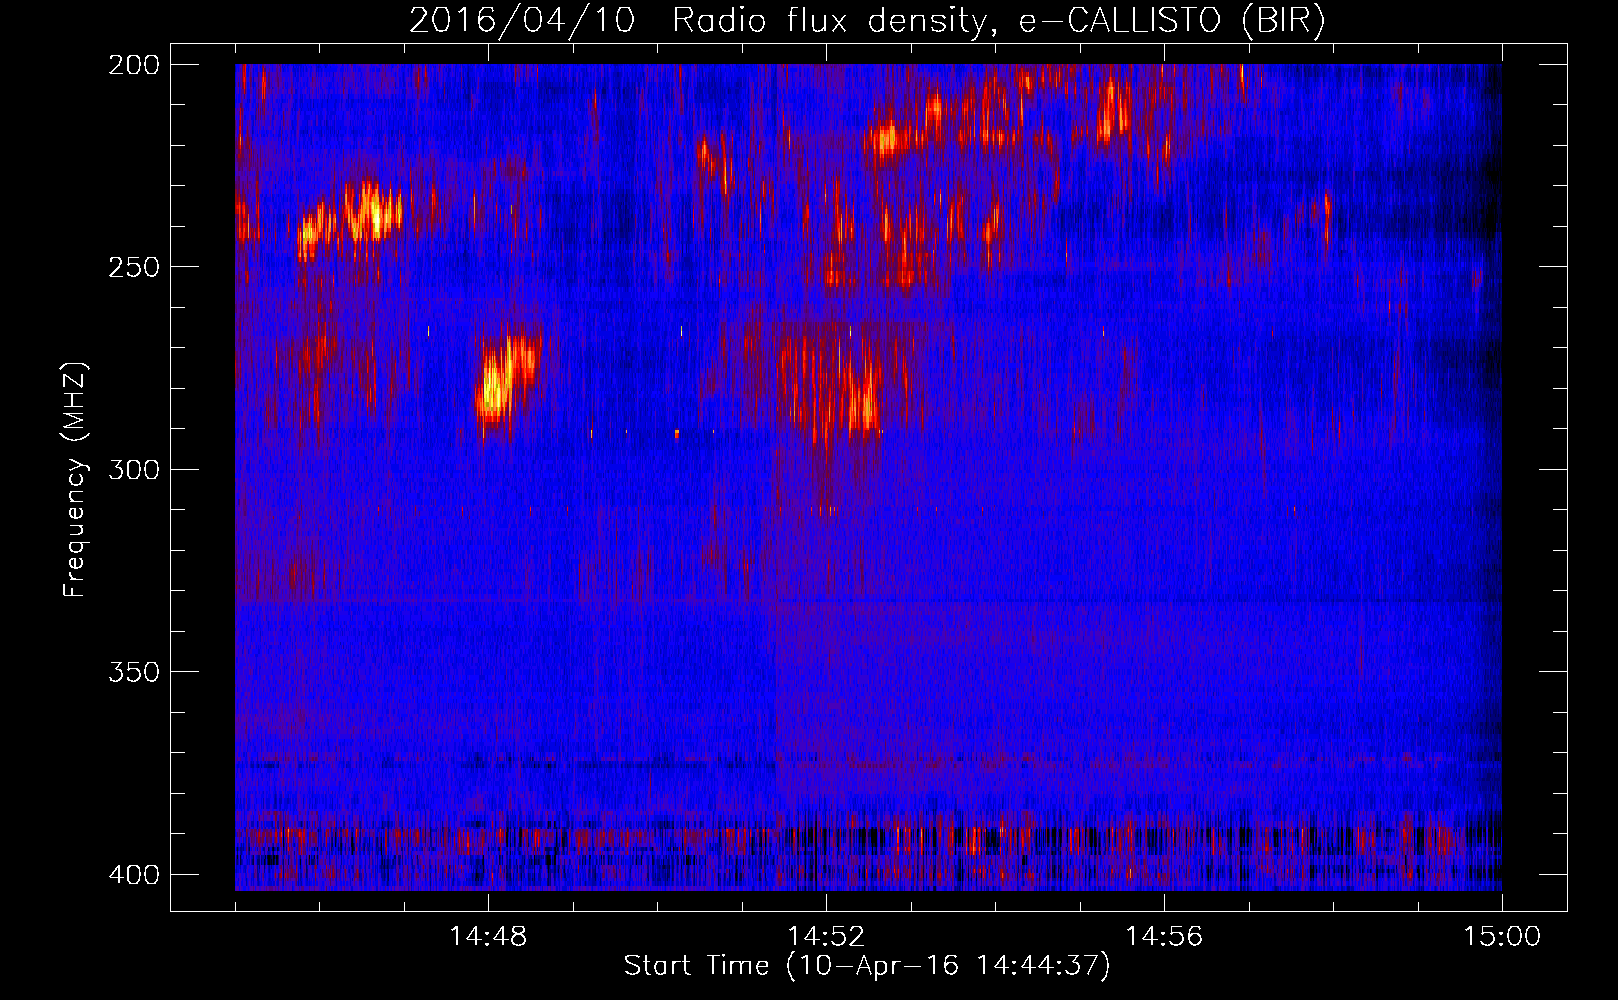
Task: Click the 400 frequency tick label
Action: 133,875
